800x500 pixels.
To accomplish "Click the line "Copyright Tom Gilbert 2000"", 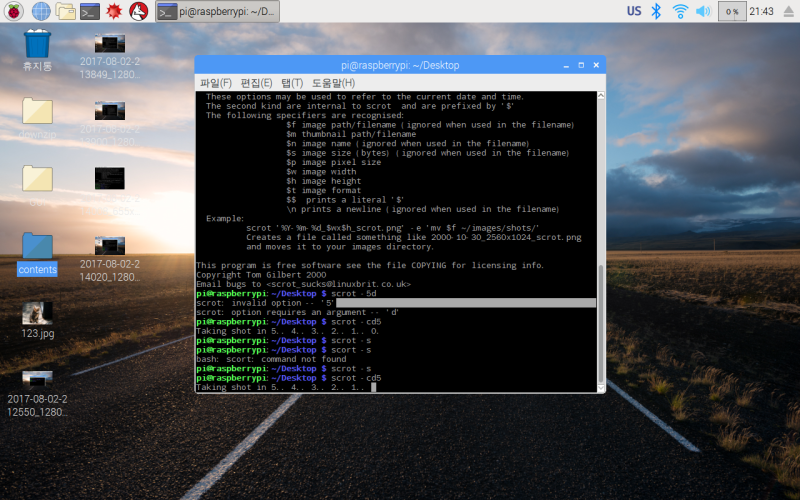I will 261,275.
